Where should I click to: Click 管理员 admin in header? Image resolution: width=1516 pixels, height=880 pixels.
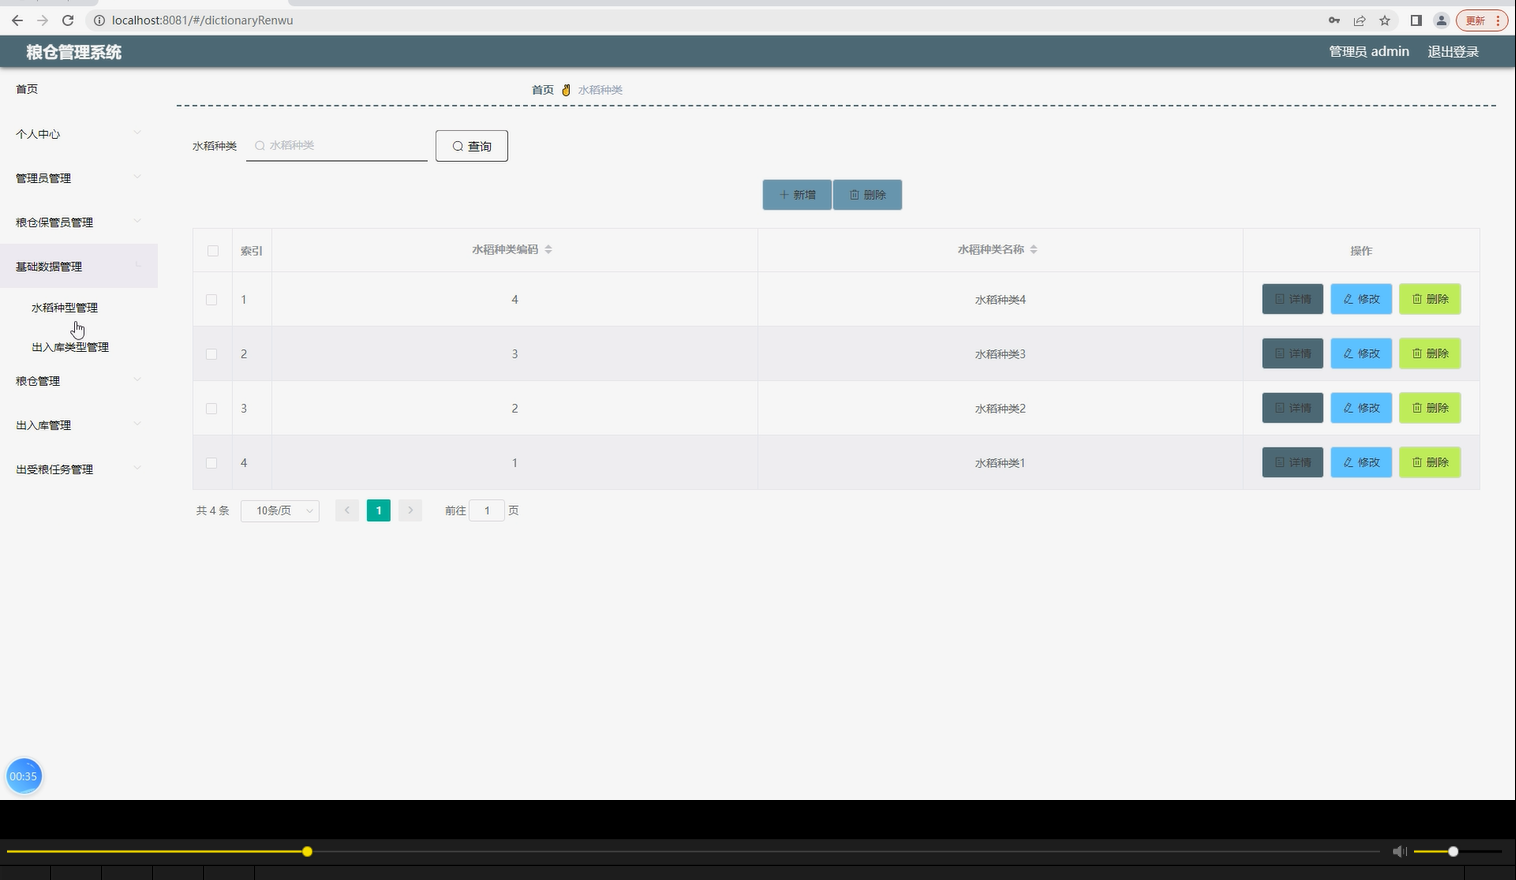pos(1369,52)
